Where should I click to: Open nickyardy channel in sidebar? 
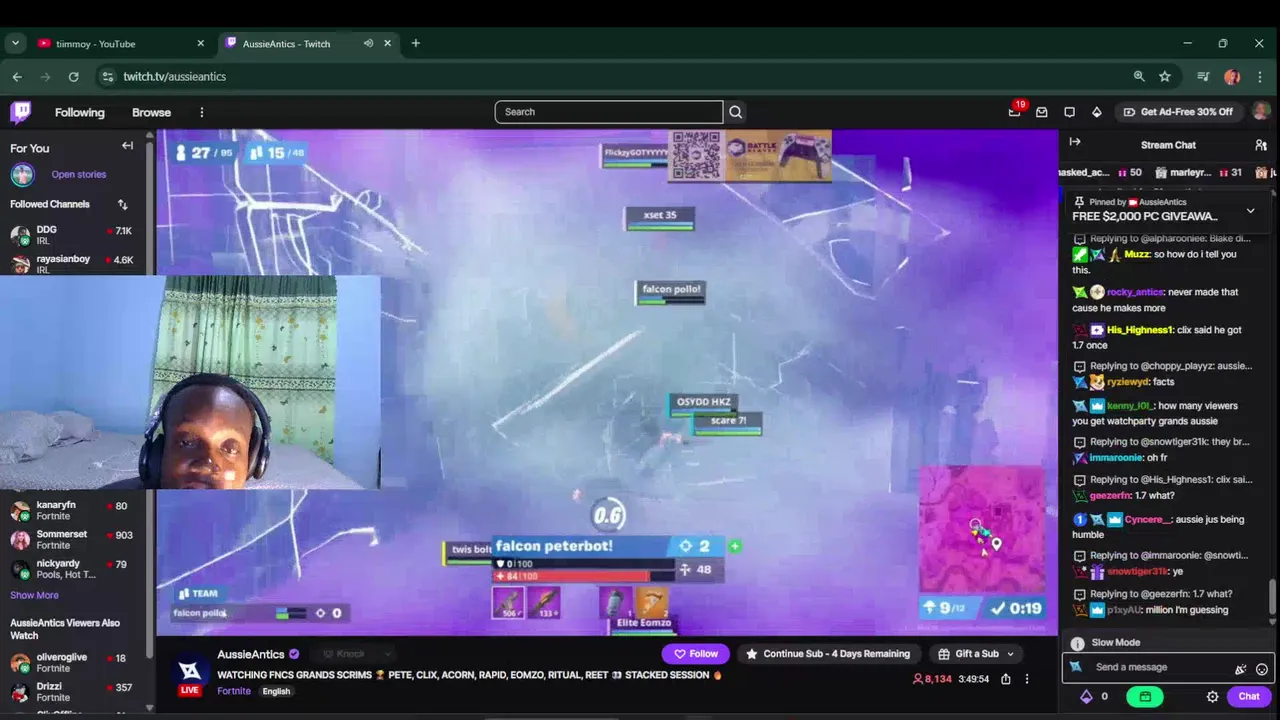[72, 569]
